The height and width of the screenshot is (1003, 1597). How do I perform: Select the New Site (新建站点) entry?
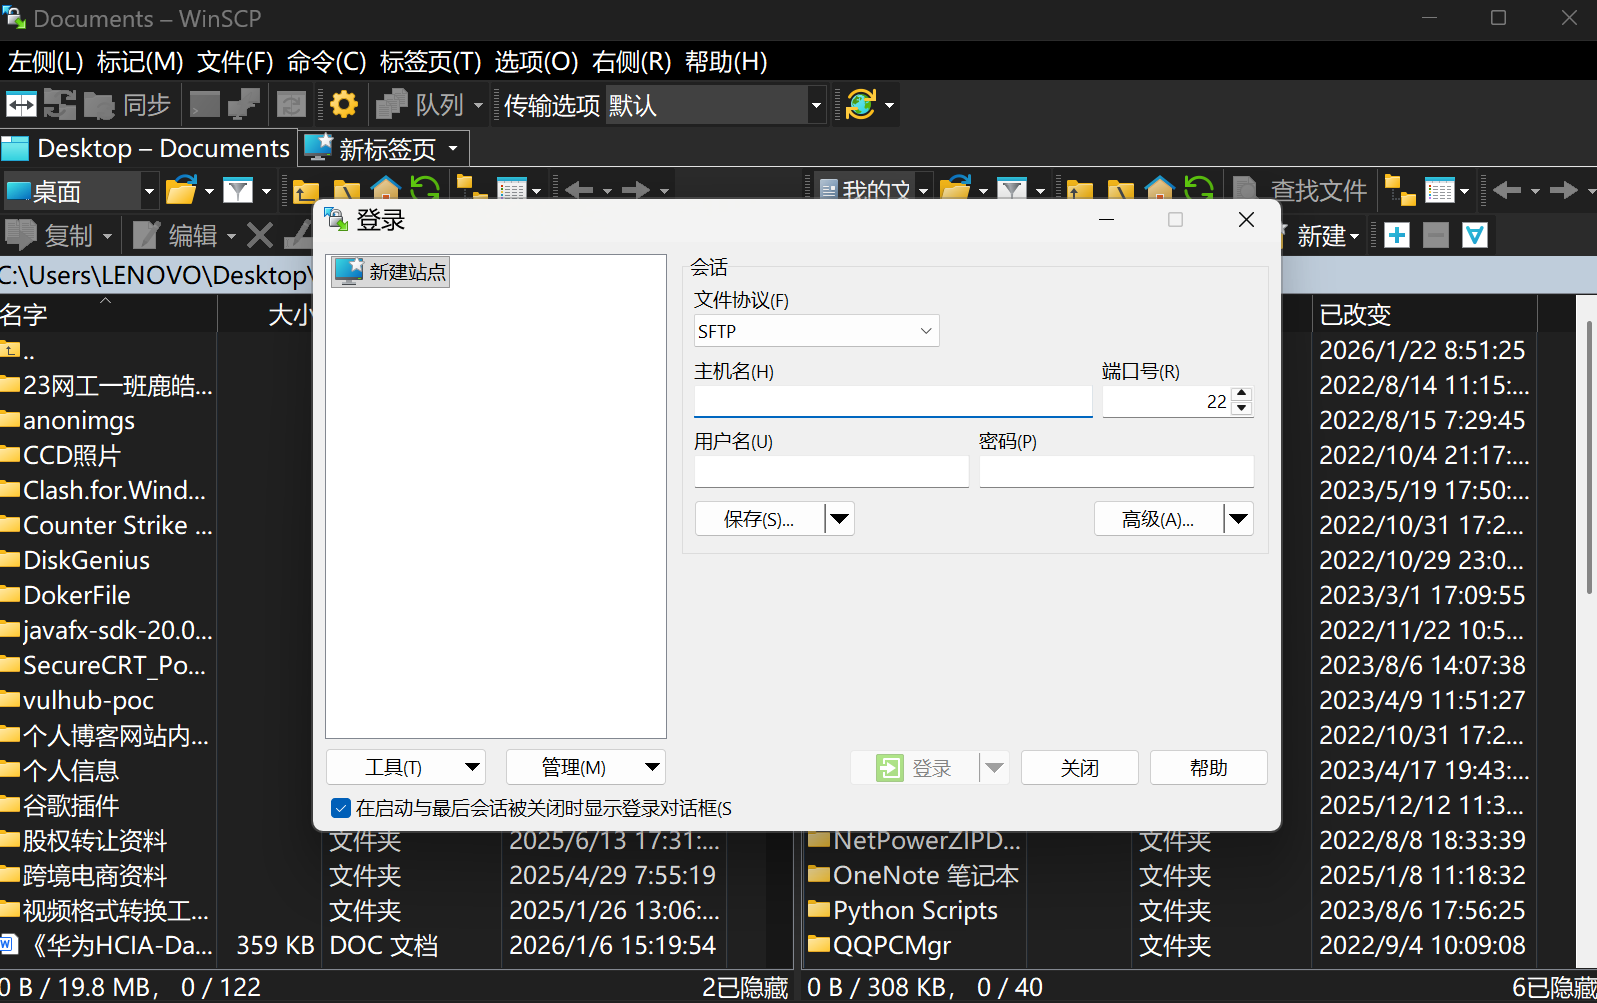pos(391,272)
